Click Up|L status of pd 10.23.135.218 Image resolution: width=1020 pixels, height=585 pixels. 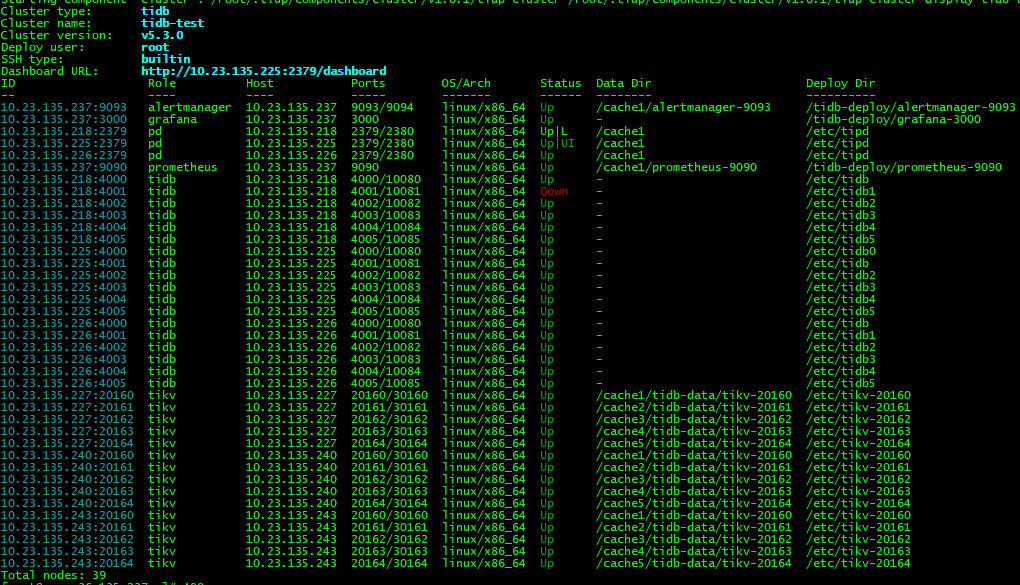tap(554, 131)
